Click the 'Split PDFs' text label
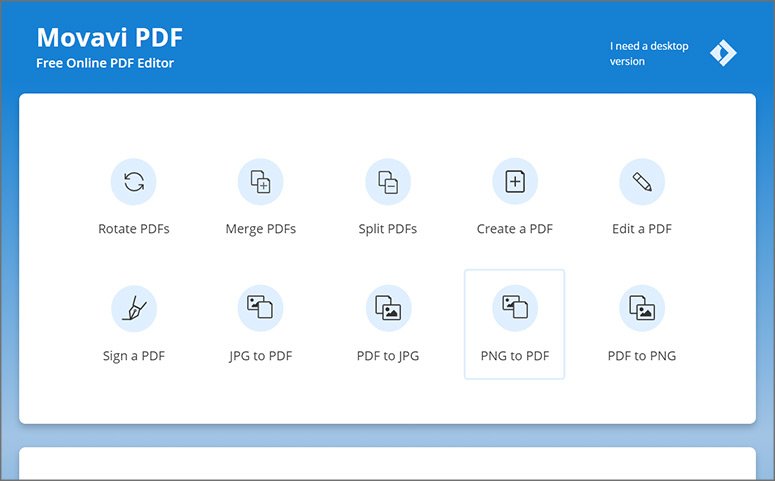Screen dimensions: 775x481 [x=388, y=229]
